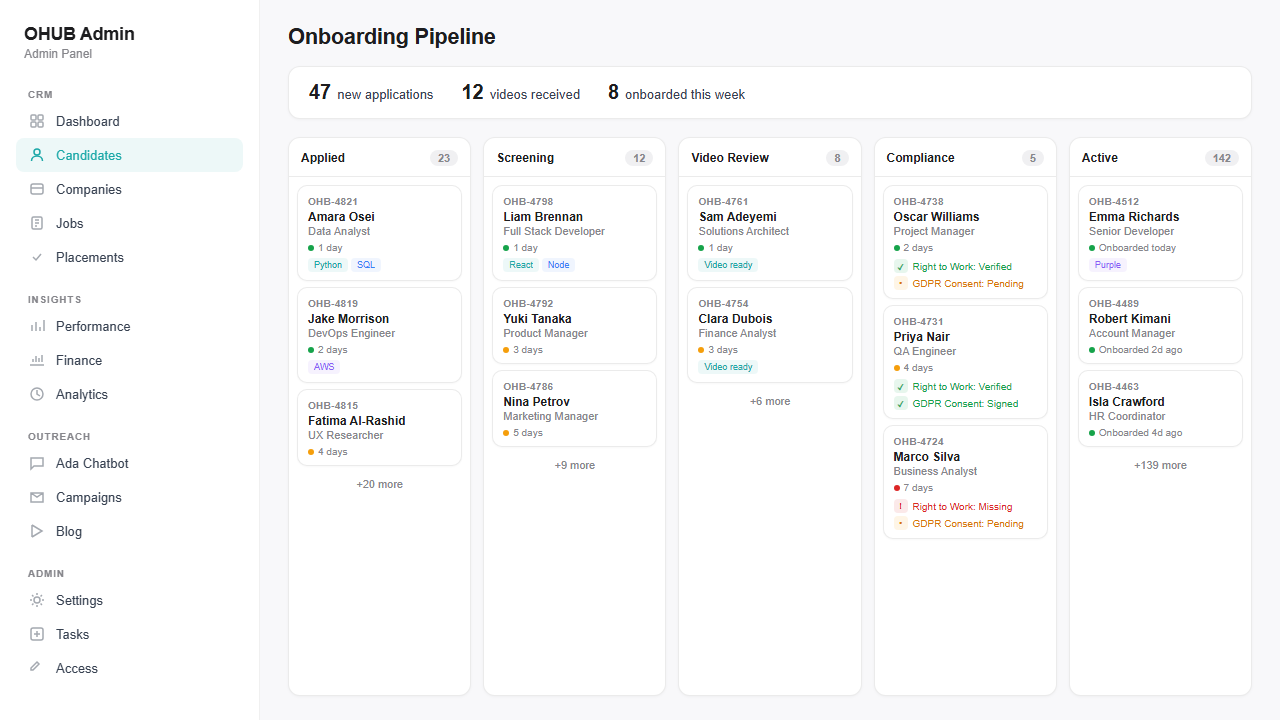
Task: Click Priya Nair's GDPR Consent signed check icon
Action: tap(901, 404)
